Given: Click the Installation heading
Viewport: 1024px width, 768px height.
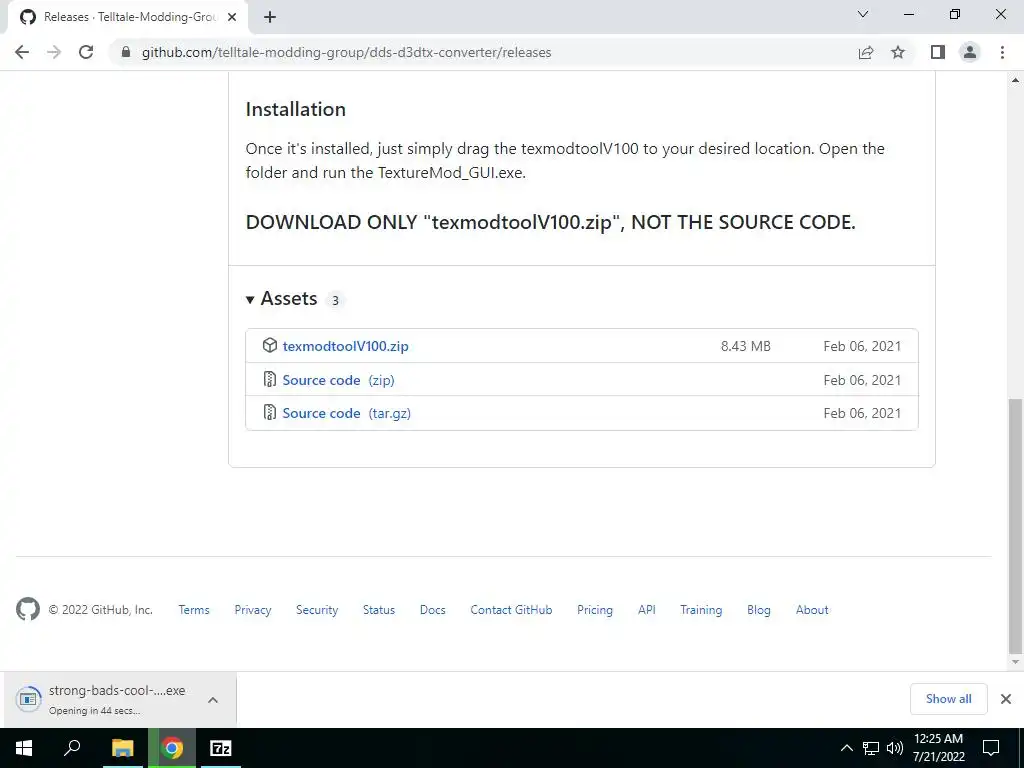Looking at the screenshot, I should click(296, 109).
